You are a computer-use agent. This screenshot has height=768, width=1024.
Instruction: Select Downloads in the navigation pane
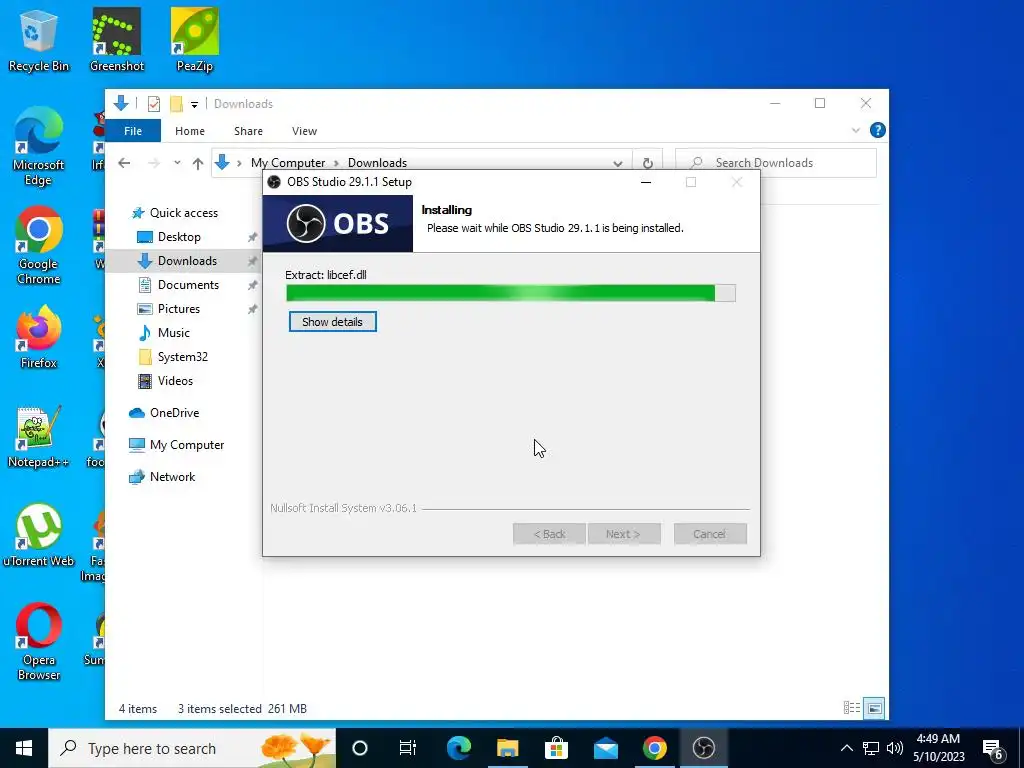coord(187,261)
